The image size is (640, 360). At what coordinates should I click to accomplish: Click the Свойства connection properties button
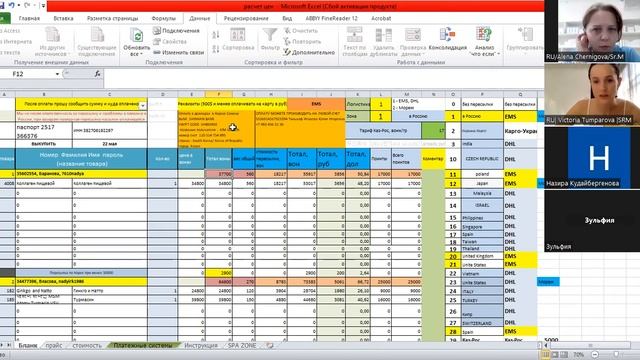pyautogui.click(x=170, y=41)
